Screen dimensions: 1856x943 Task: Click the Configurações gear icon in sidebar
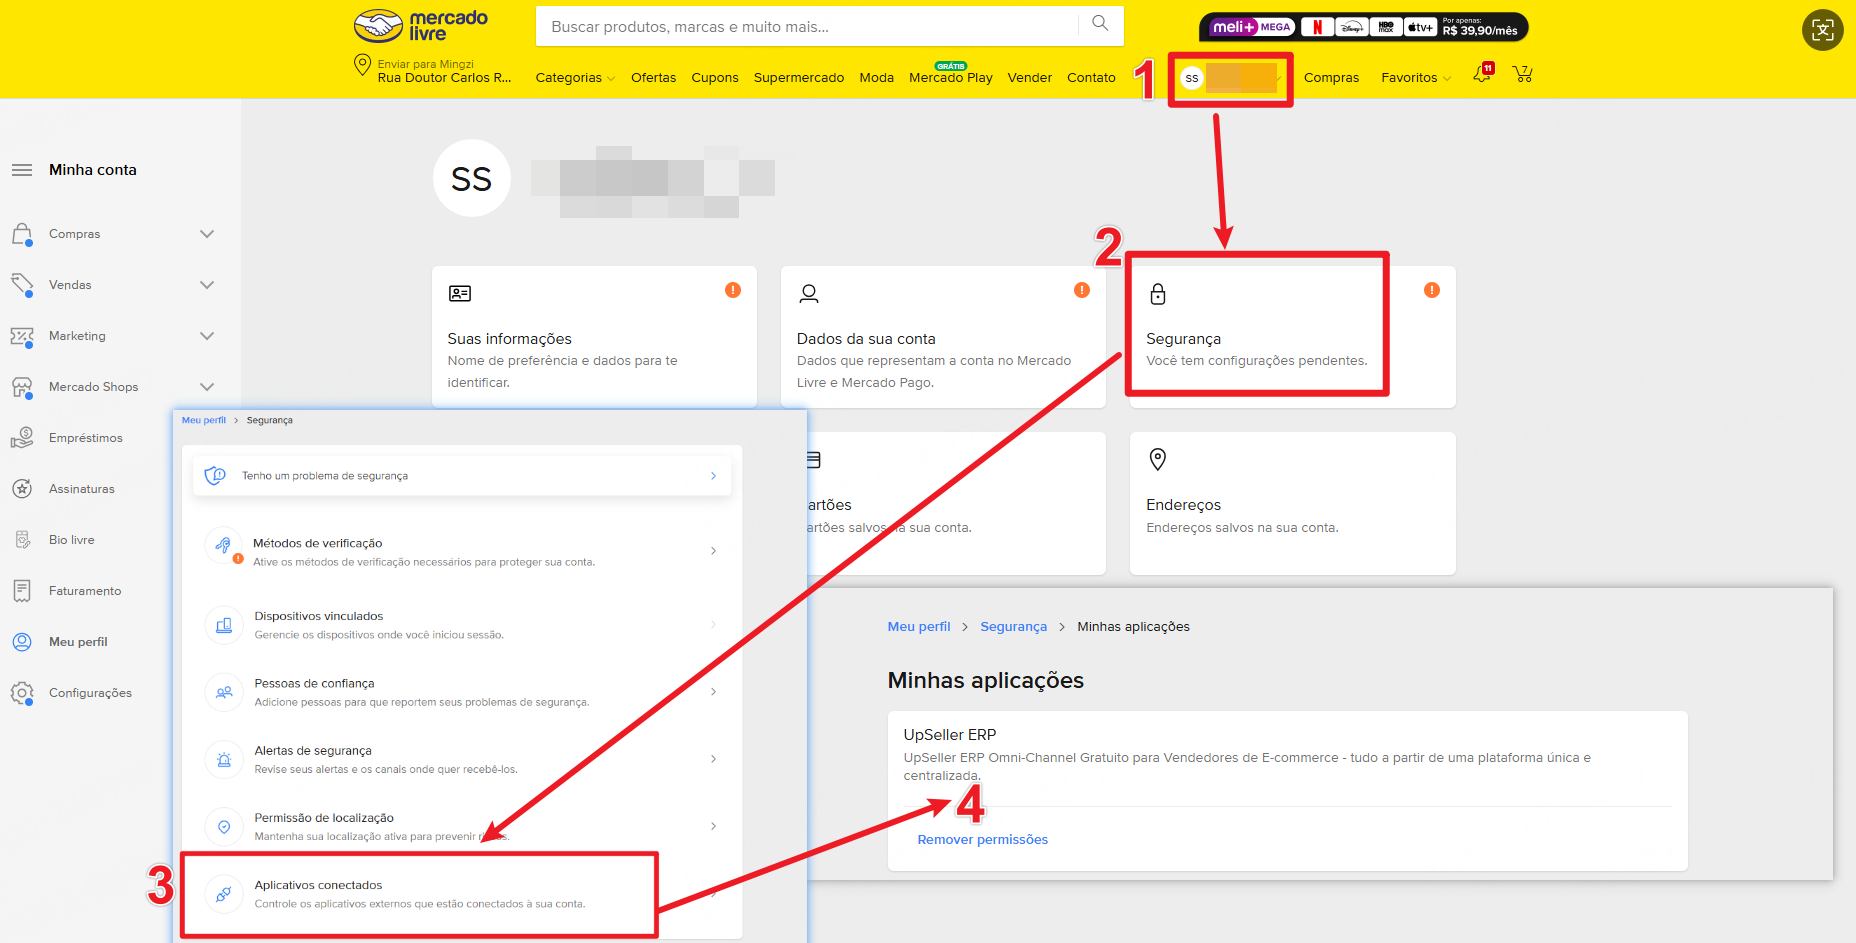coord(22,693)
